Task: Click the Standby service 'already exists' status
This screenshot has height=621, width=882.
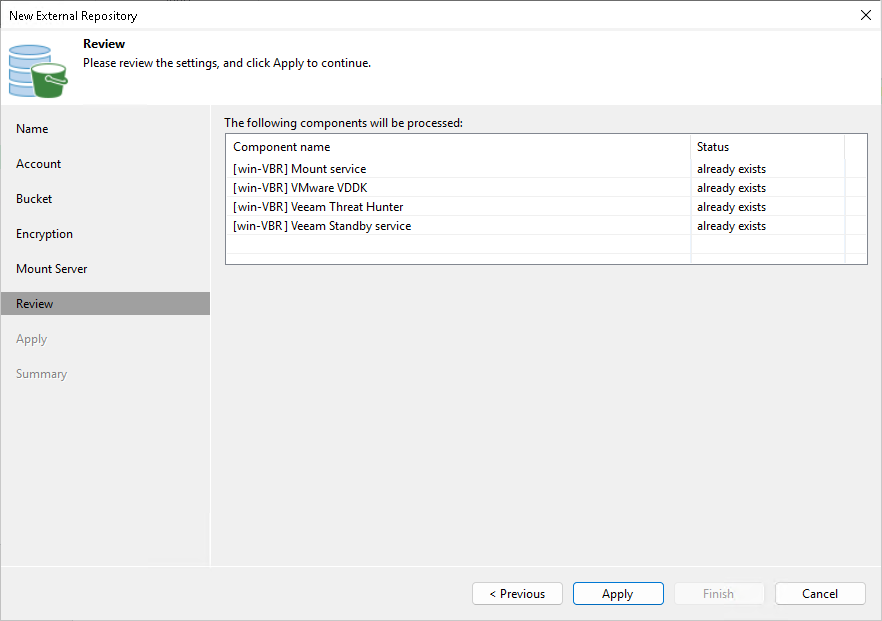Action: [x=731, y=226]
